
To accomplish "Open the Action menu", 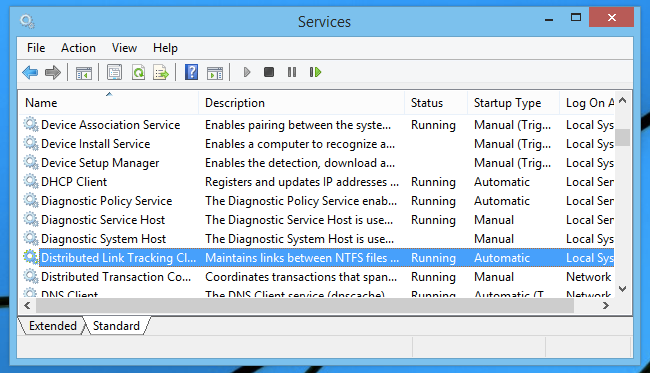I will tap(78, 48).
